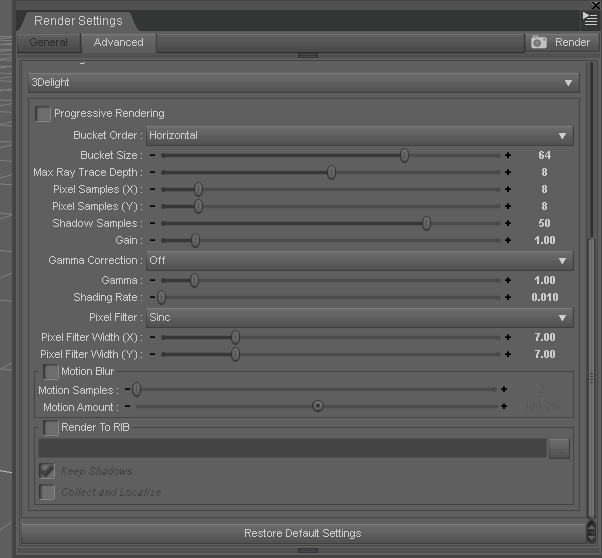Viewport: 602px width, 558px height.
Task: Click the Bucket Size value 64
Action: (544, 155)
